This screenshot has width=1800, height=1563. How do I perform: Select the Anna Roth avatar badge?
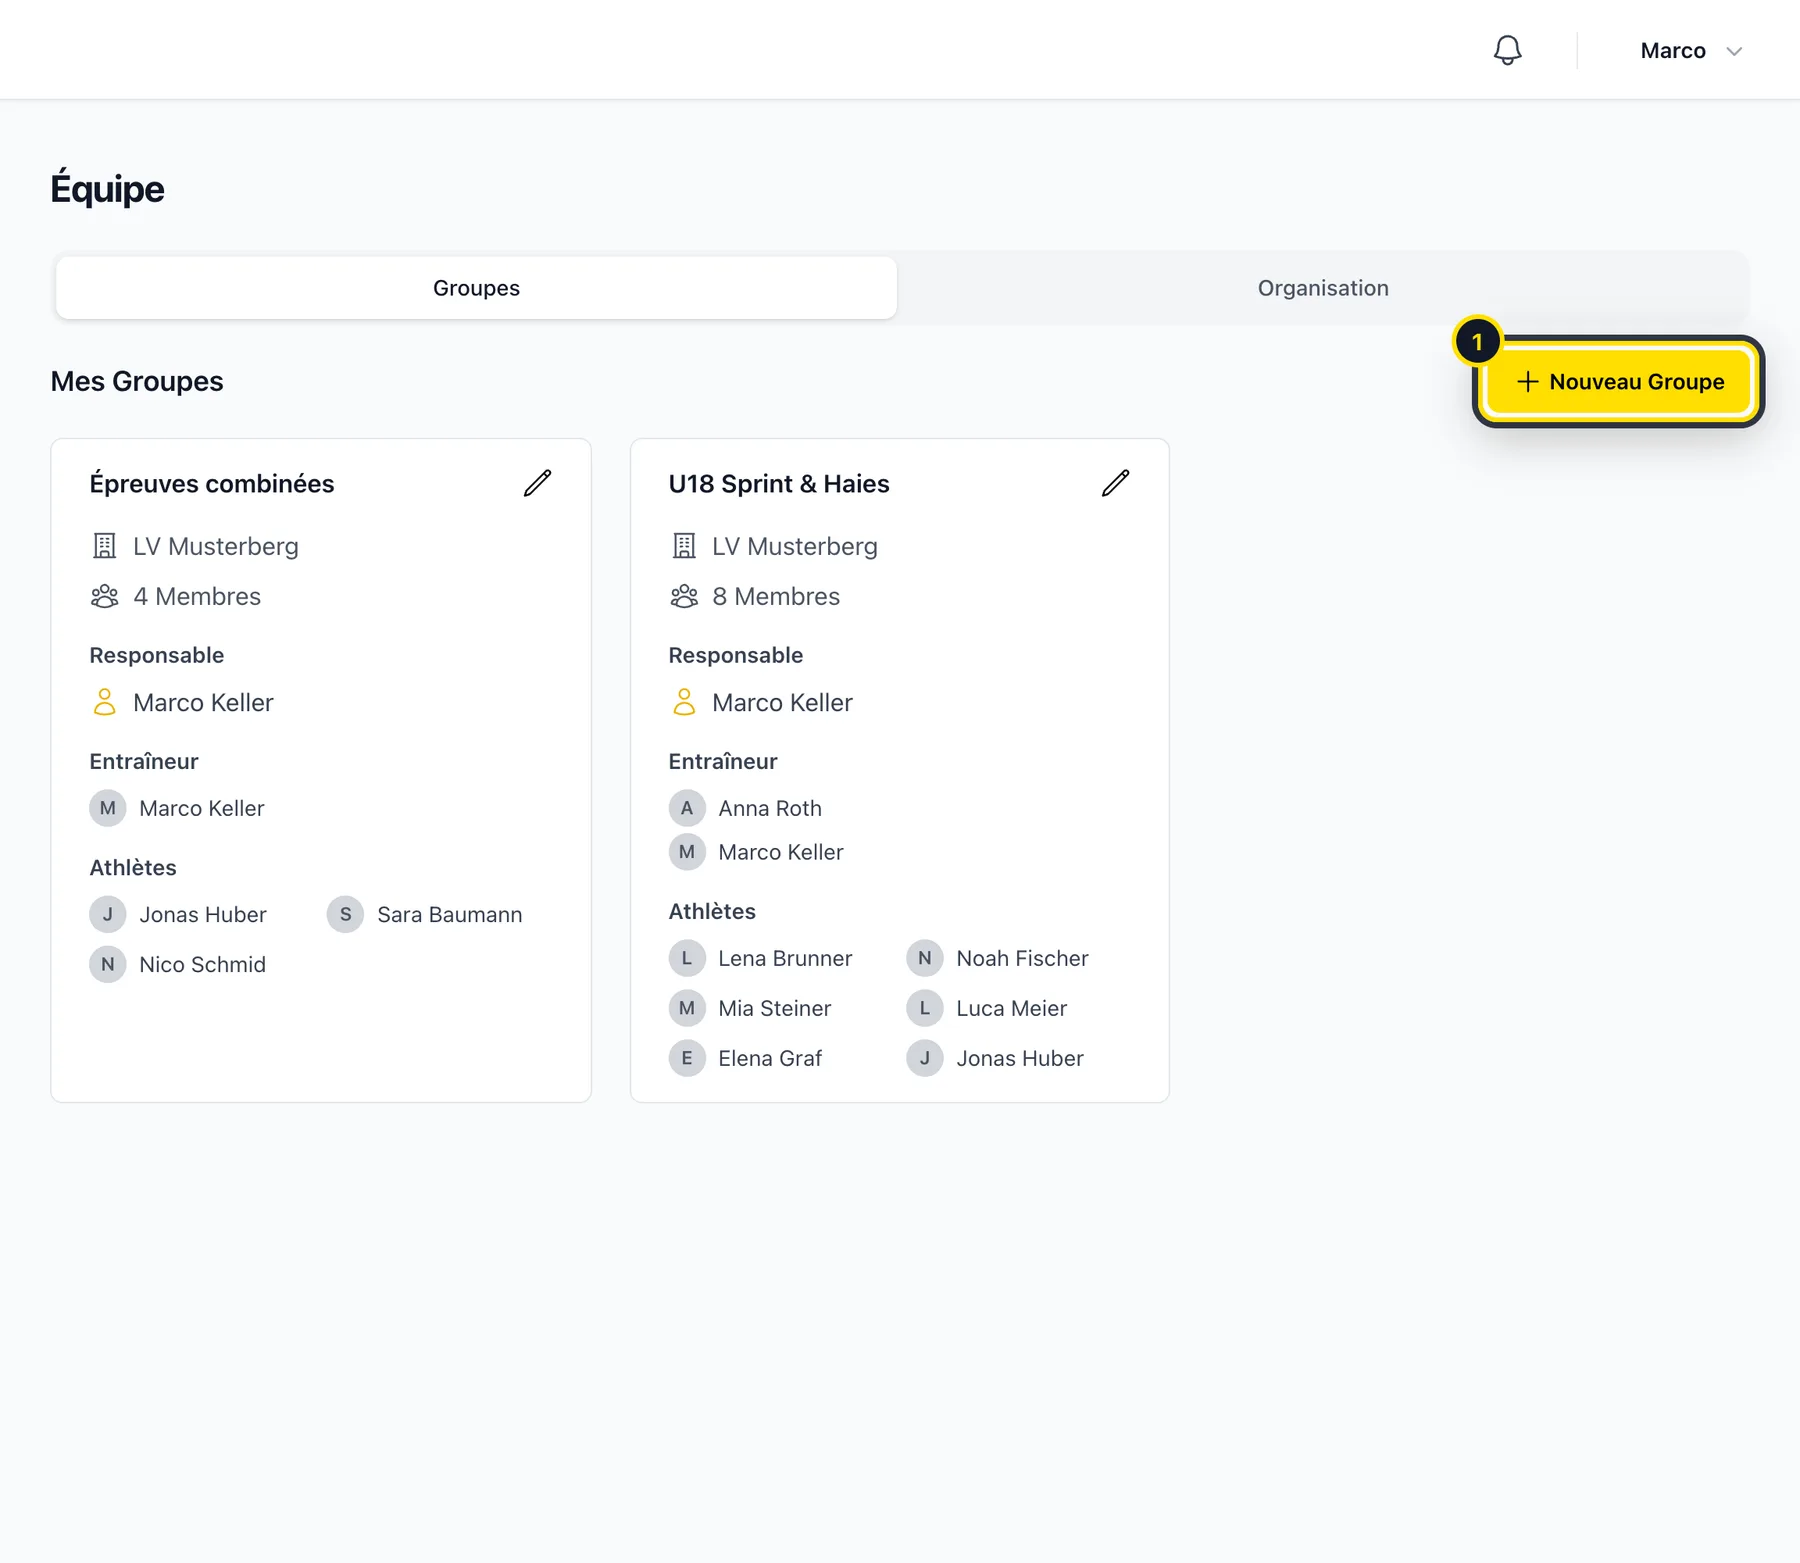coord(687,808)
